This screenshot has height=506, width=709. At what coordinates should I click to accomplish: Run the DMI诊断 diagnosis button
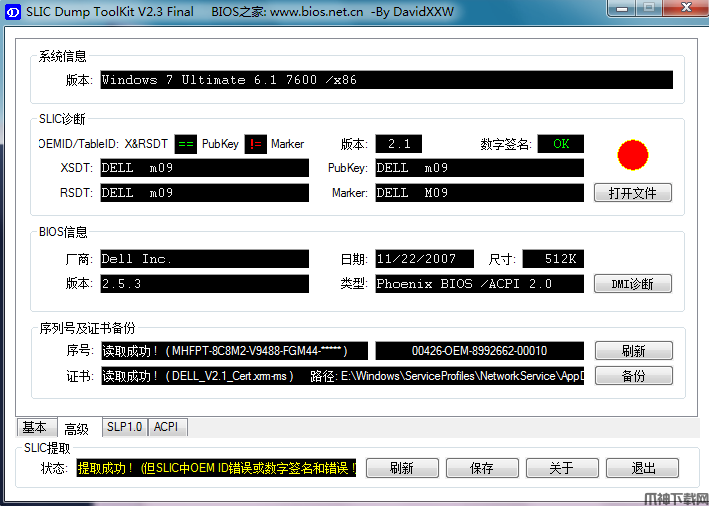(x=633, y=284)
